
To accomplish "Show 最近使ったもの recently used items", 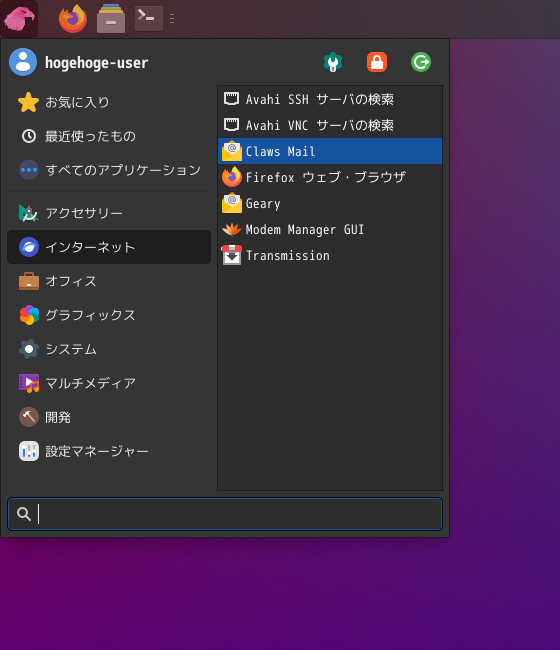I will coord(109,136).
